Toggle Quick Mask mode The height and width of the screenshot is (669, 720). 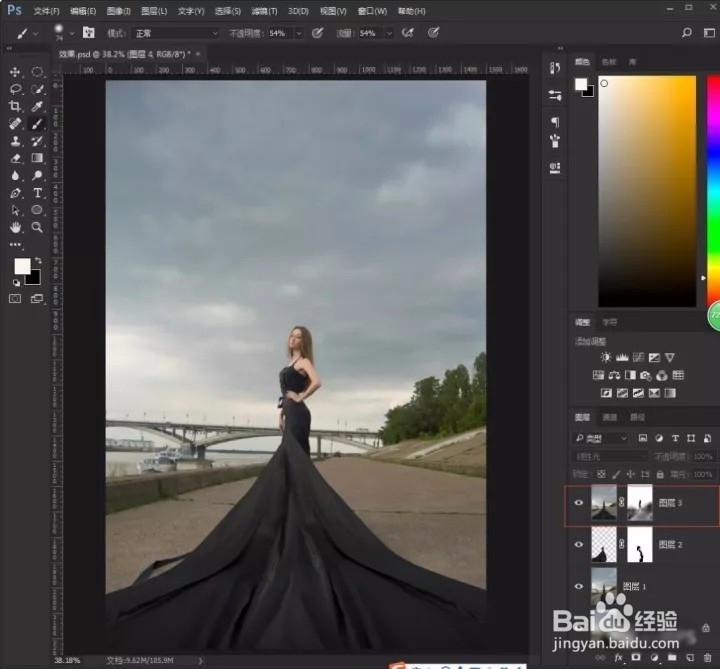[15, 299]
